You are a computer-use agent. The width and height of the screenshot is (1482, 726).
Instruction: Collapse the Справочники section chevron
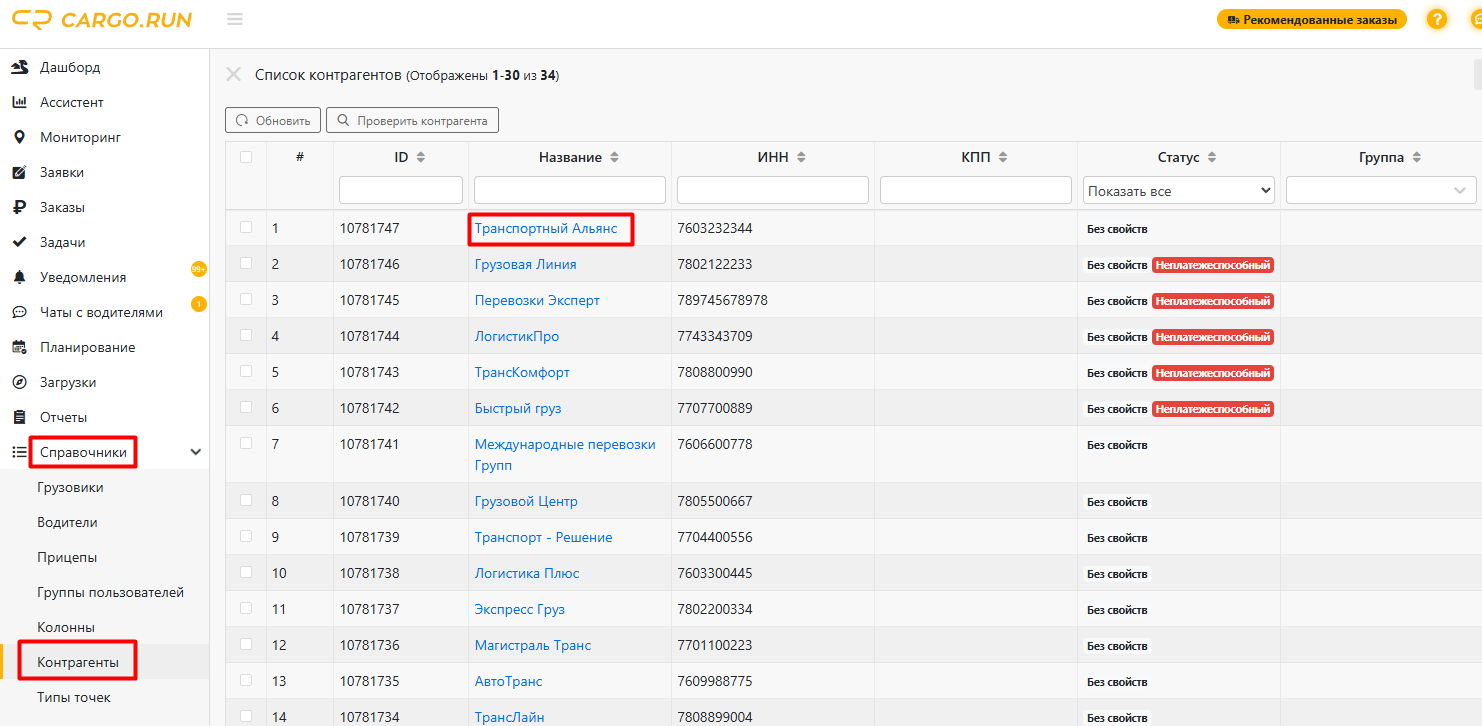pyautogui.click(x=196, y=452)
